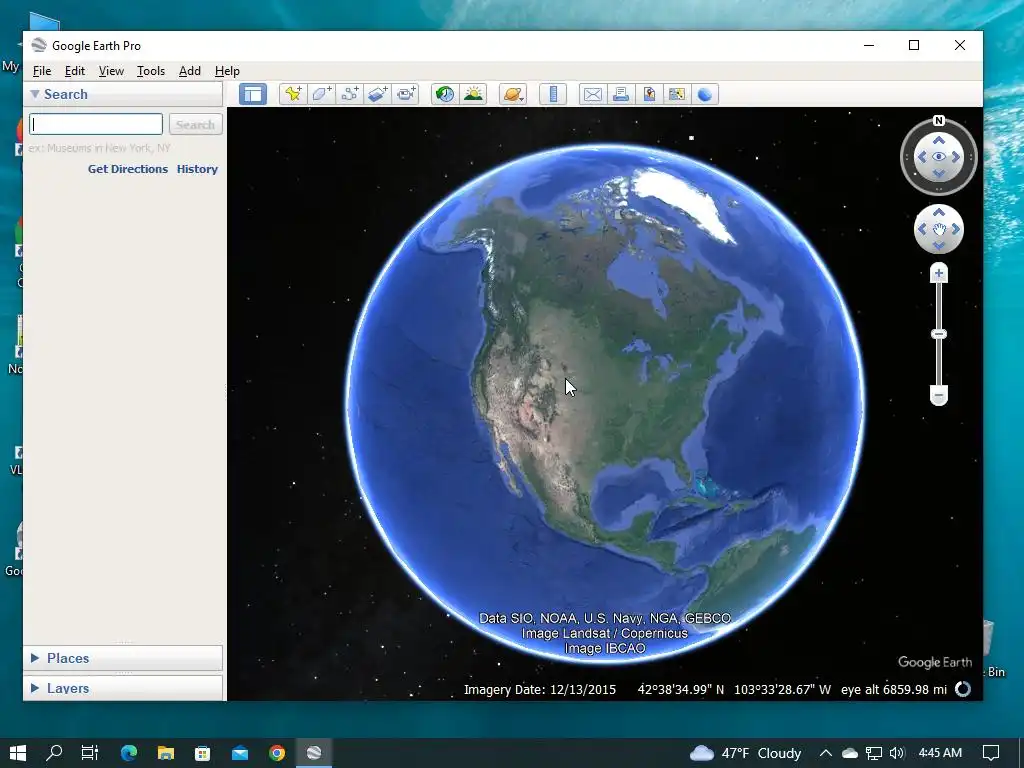View in Google Maps icon
Screen dimensions: 1024x768
point(677,94)
